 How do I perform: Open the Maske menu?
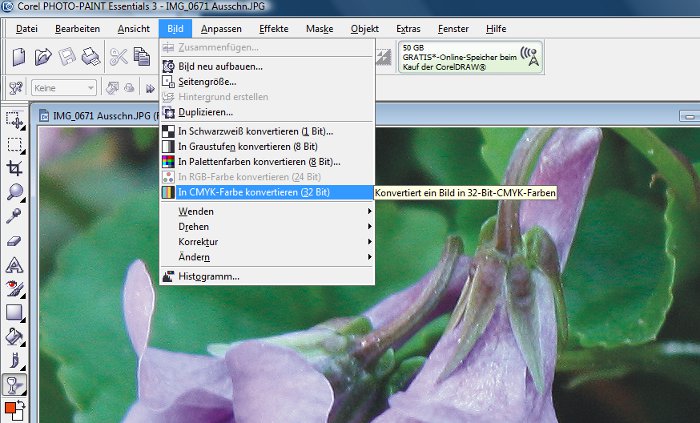click(319, 29)
